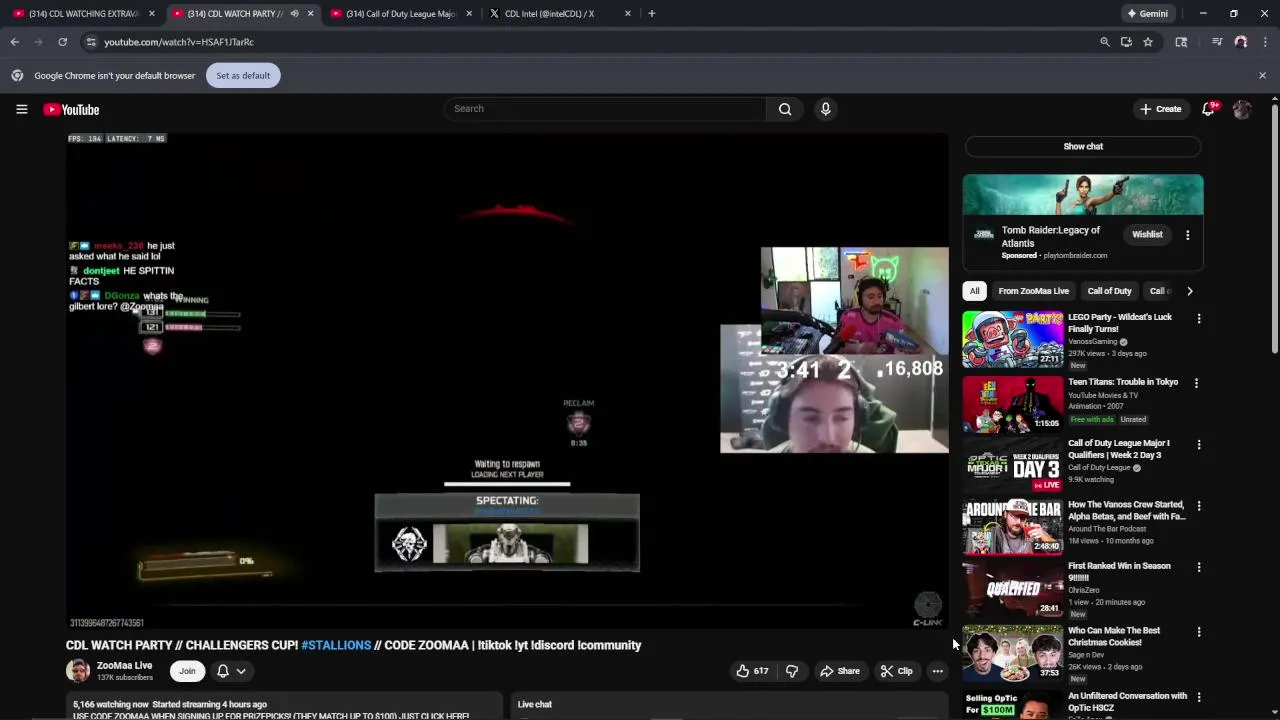Open options for Tomb Raider ad
The height and width of the screenshot is (720, 1280).
tap(1187, 235)
